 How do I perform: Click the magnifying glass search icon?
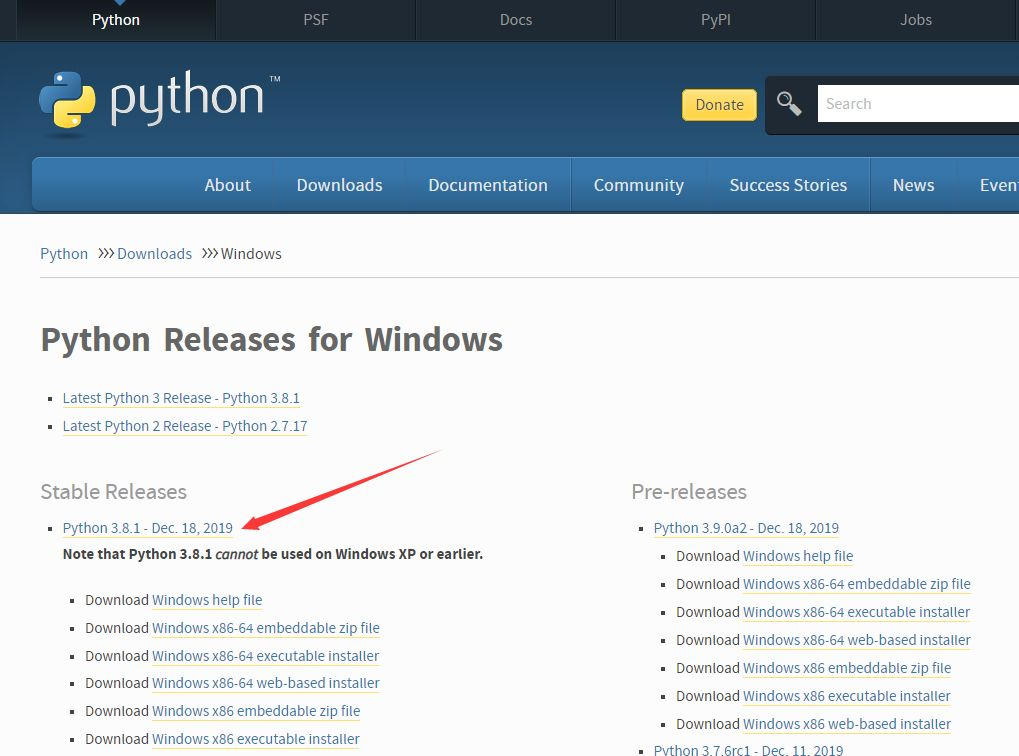click(x=789, y=103)
